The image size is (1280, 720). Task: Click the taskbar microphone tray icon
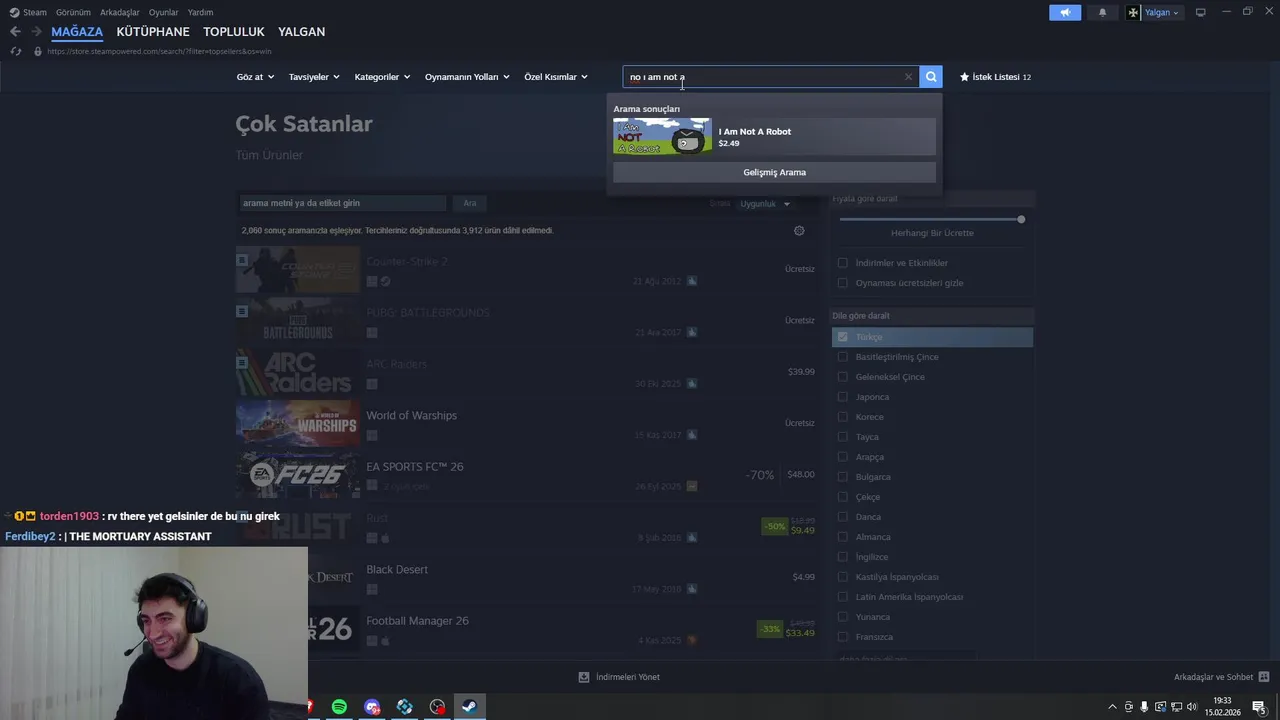(1145, 707)
